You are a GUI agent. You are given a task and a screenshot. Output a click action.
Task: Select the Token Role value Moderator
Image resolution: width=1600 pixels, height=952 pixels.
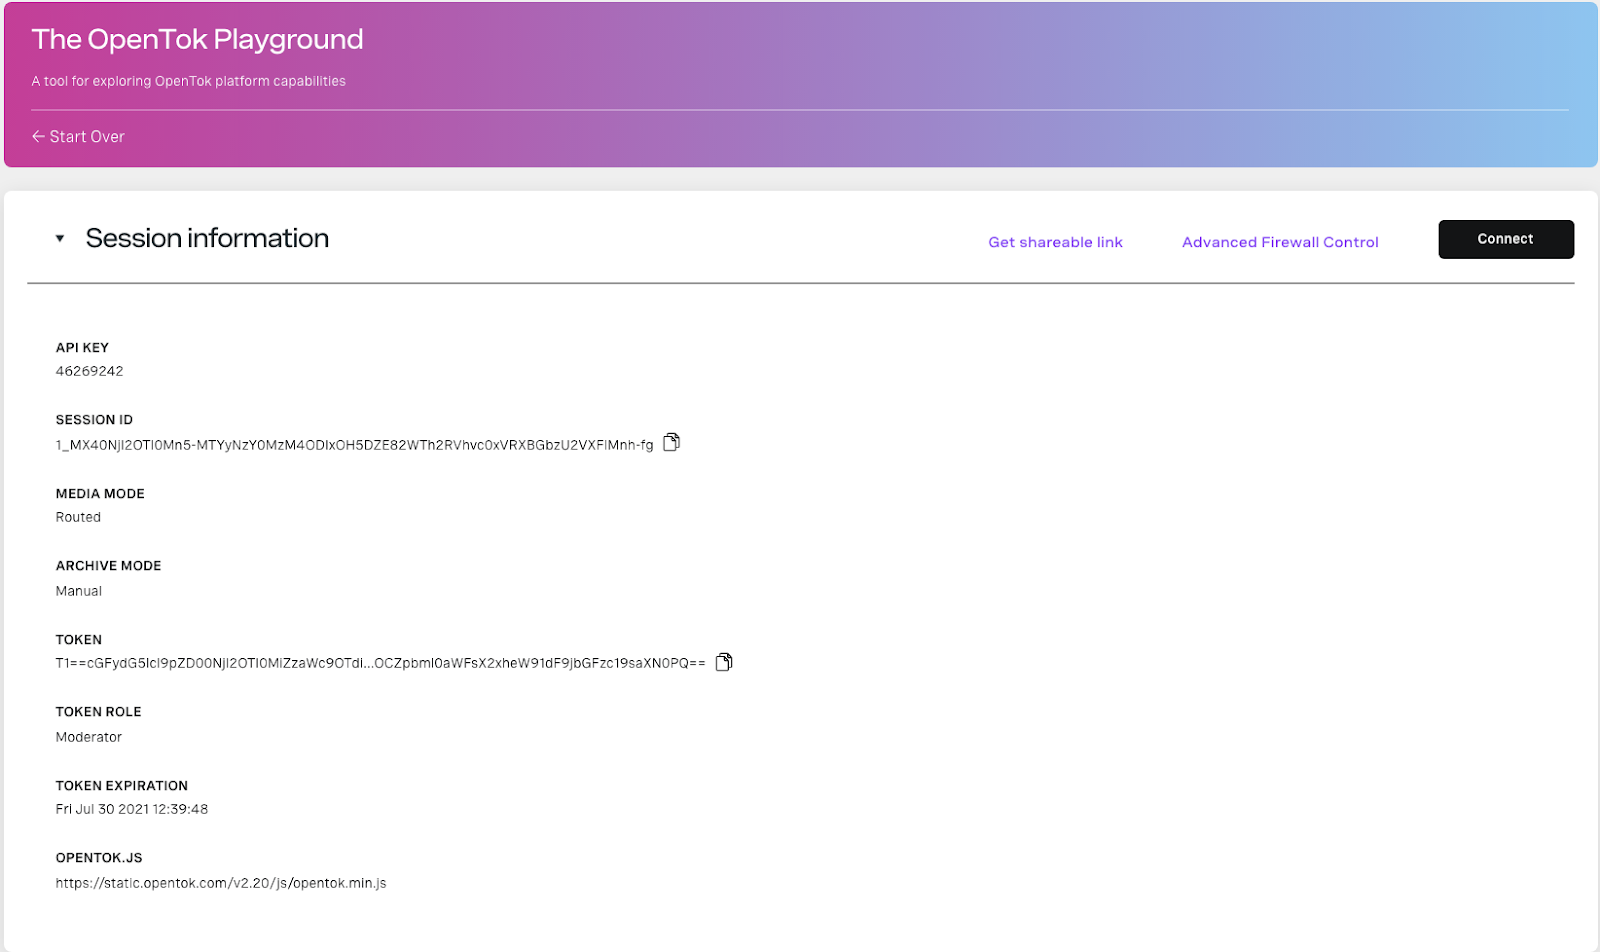coord(88,737)
